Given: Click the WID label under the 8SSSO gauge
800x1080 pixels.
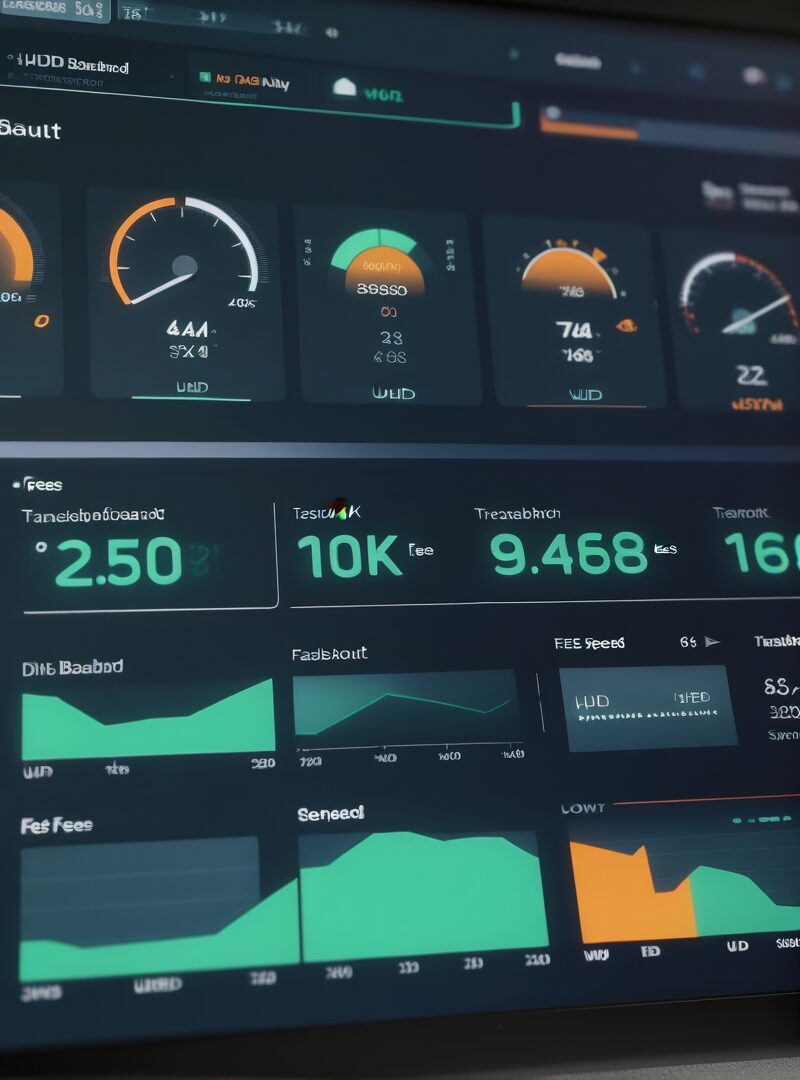Looking at the screenshot, I should tap(393, 393).
